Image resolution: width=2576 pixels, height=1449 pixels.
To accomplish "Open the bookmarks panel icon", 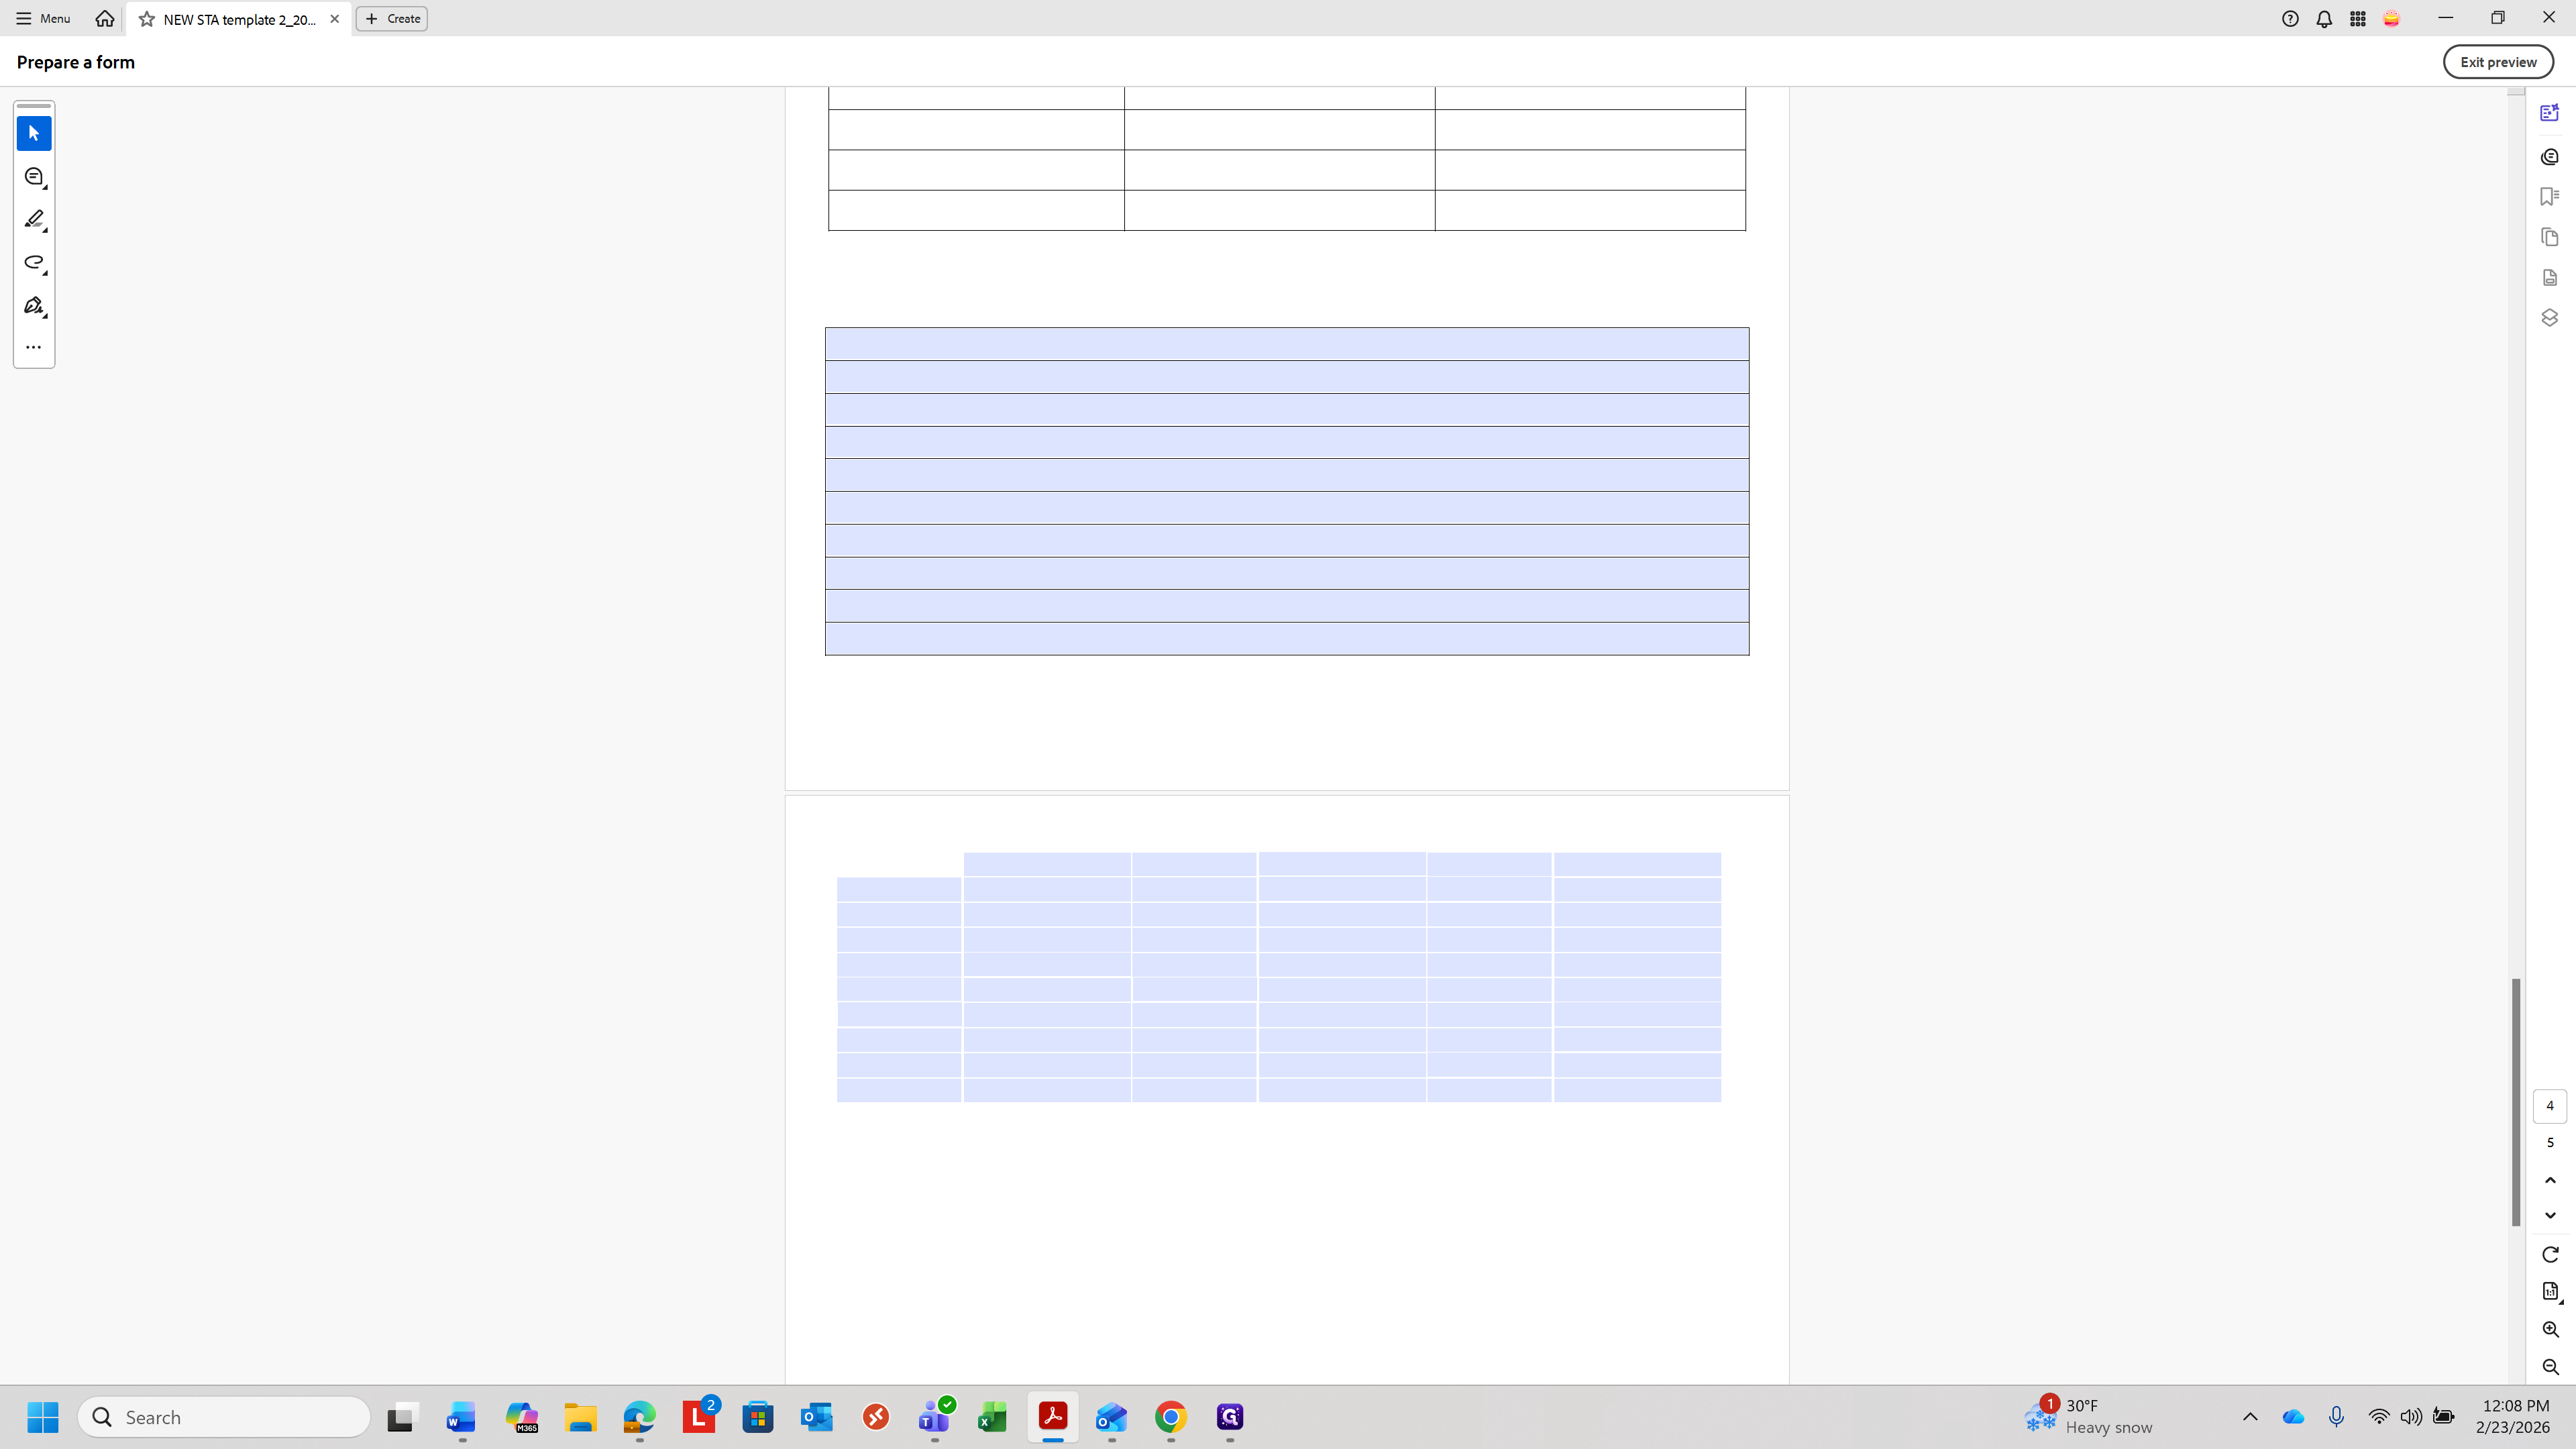I will (2549, 197).
